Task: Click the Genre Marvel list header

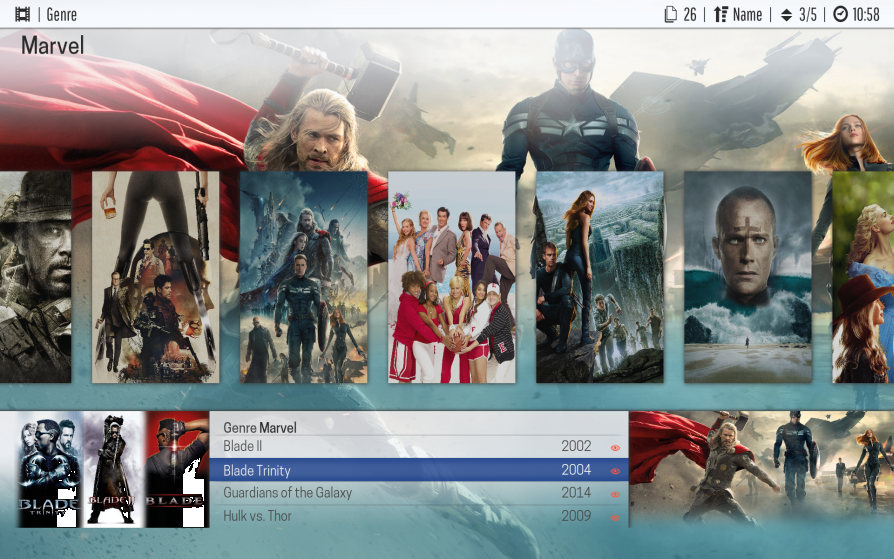Action: click(260, 427)
